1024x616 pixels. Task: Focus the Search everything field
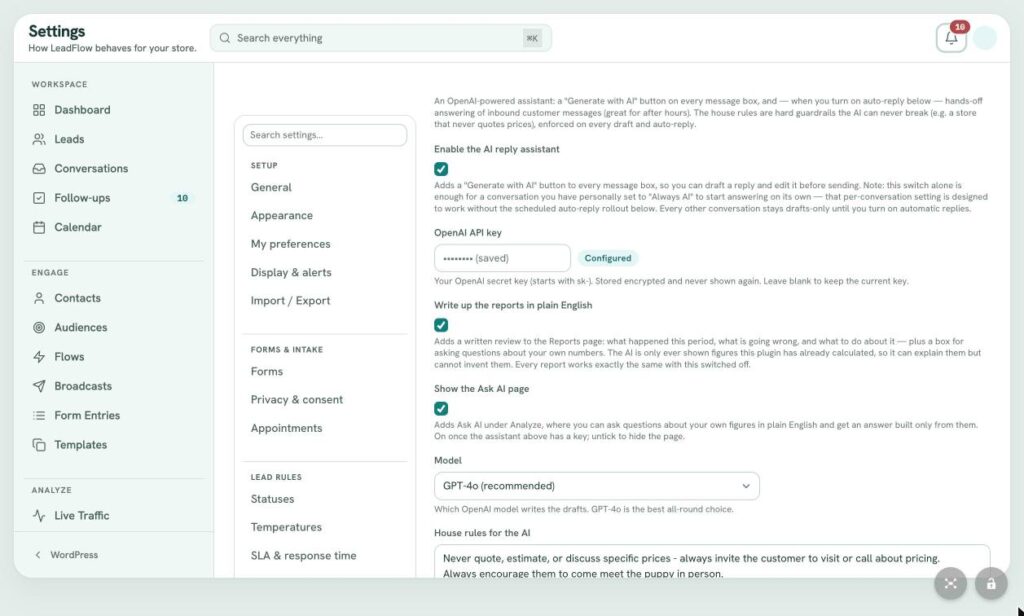click(x=380, y=38)
